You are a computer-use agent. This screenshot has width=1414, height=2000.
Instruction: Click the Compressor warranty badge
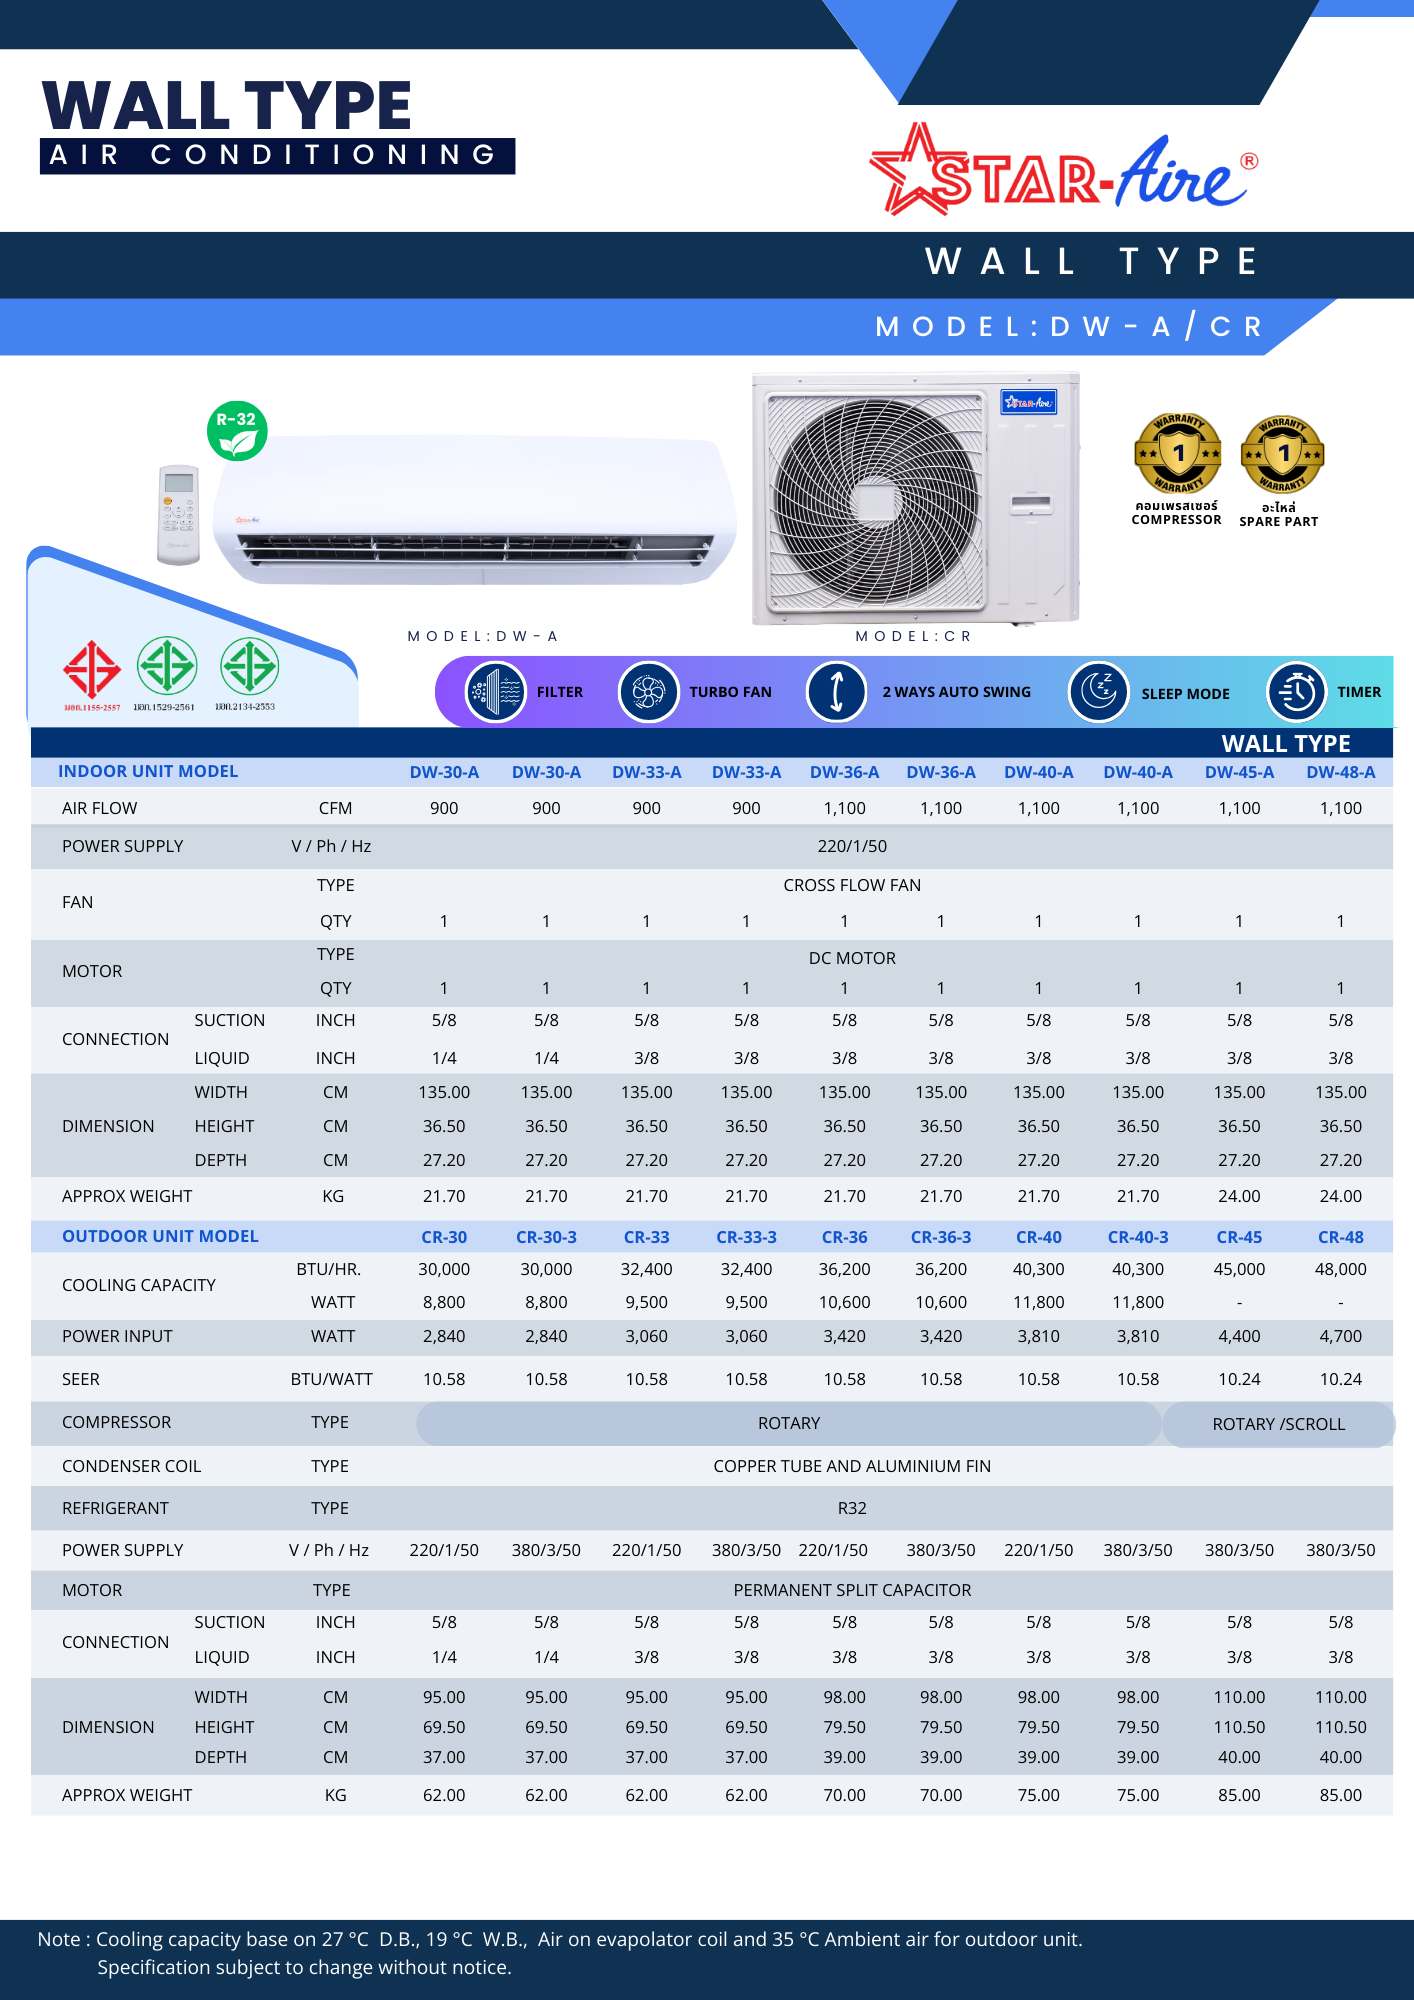[x=1177, y=454]
